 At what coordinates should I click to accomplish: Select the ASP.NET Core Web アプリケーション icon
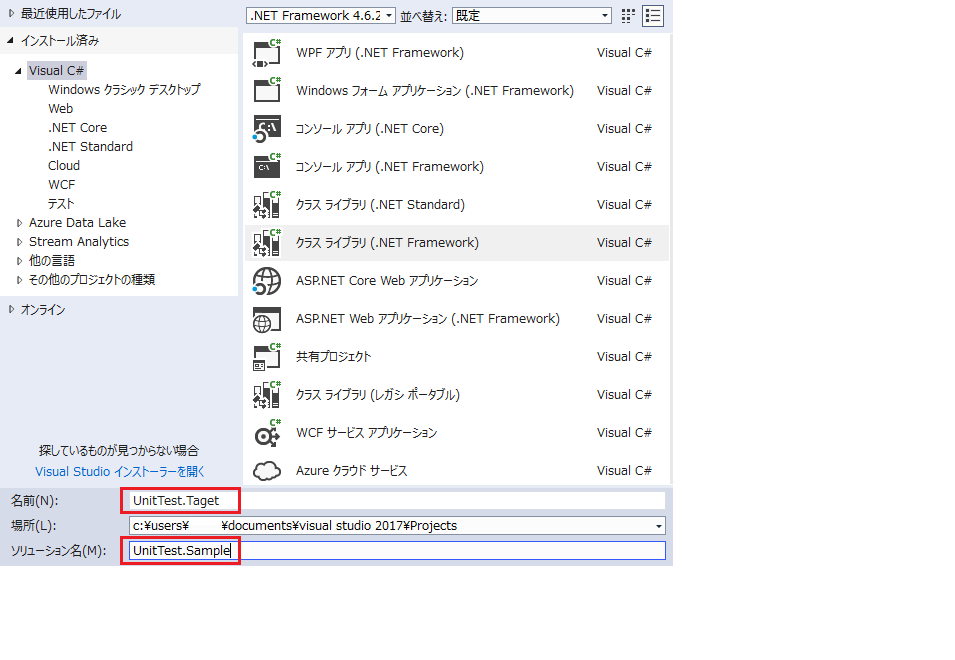[267, 281]
